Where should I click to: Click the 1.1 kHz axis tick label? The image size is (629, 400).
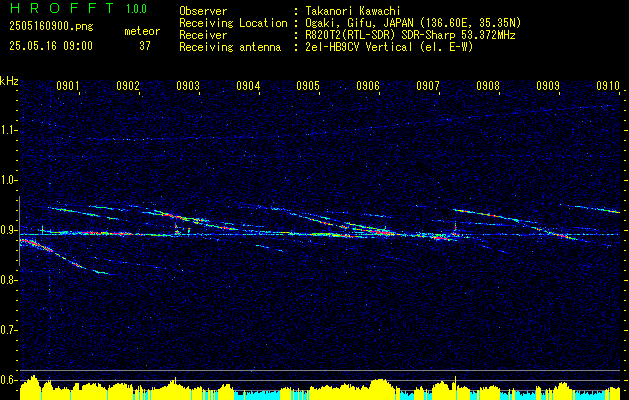click(x=8, y=130)
